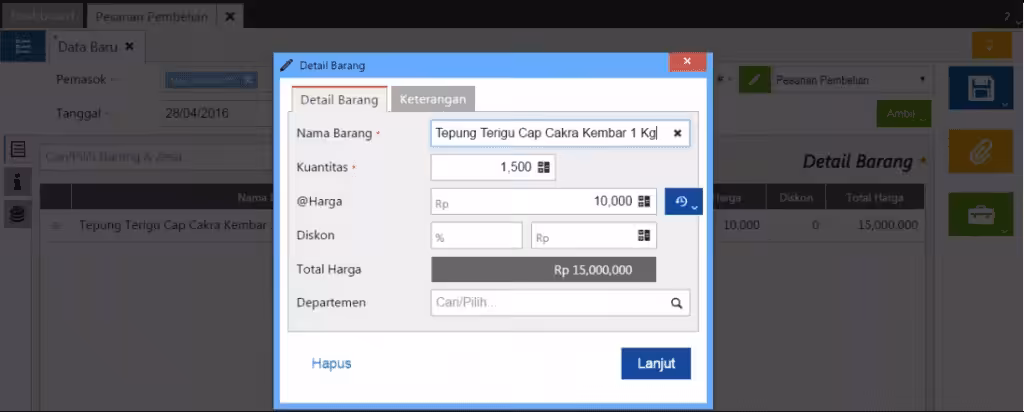
Task: Click the selected Pemasok tag
Action: click(212, 80)
